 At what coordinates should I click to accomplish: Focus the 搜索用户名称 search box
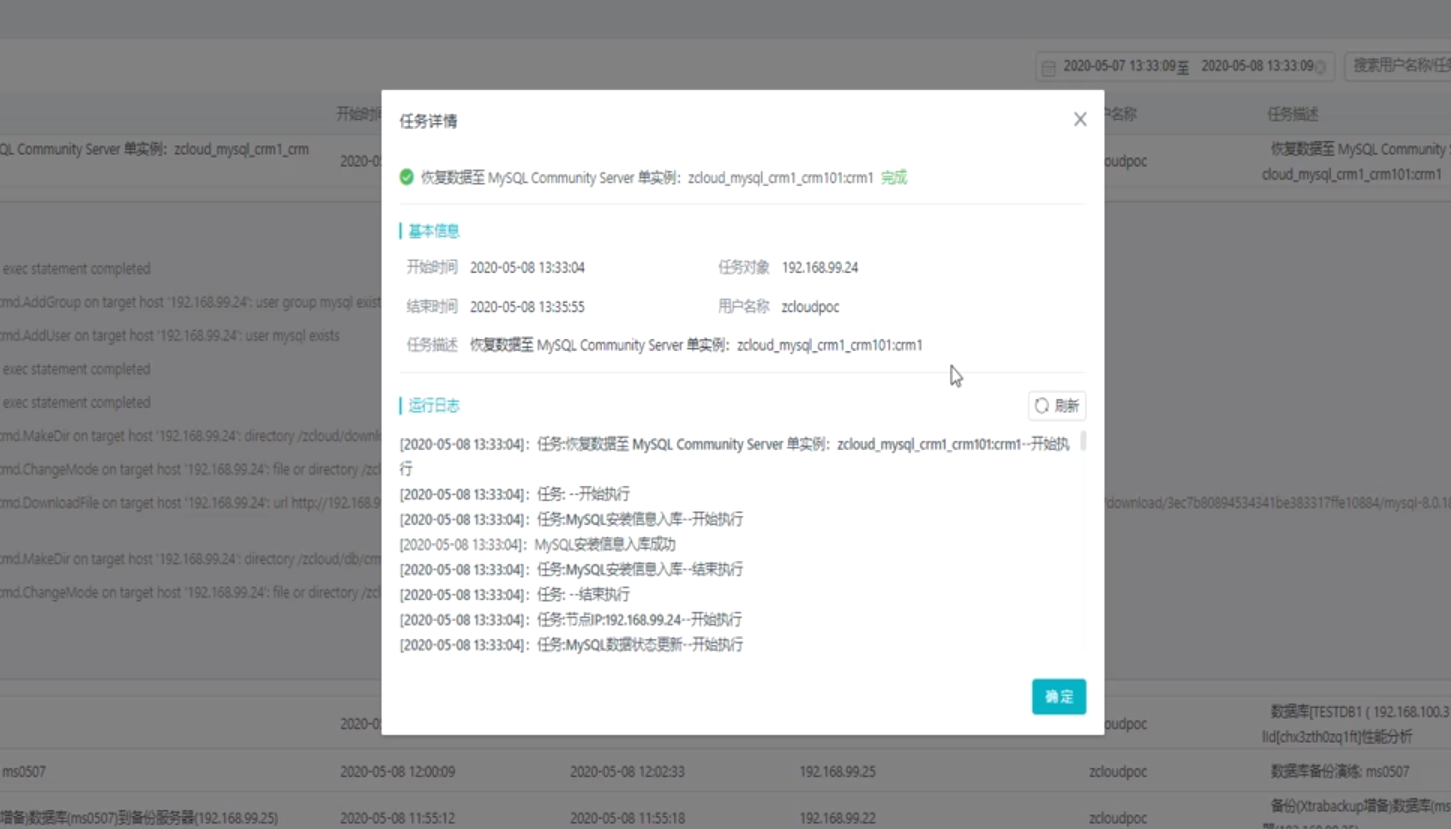click(x=1400, y=66)
